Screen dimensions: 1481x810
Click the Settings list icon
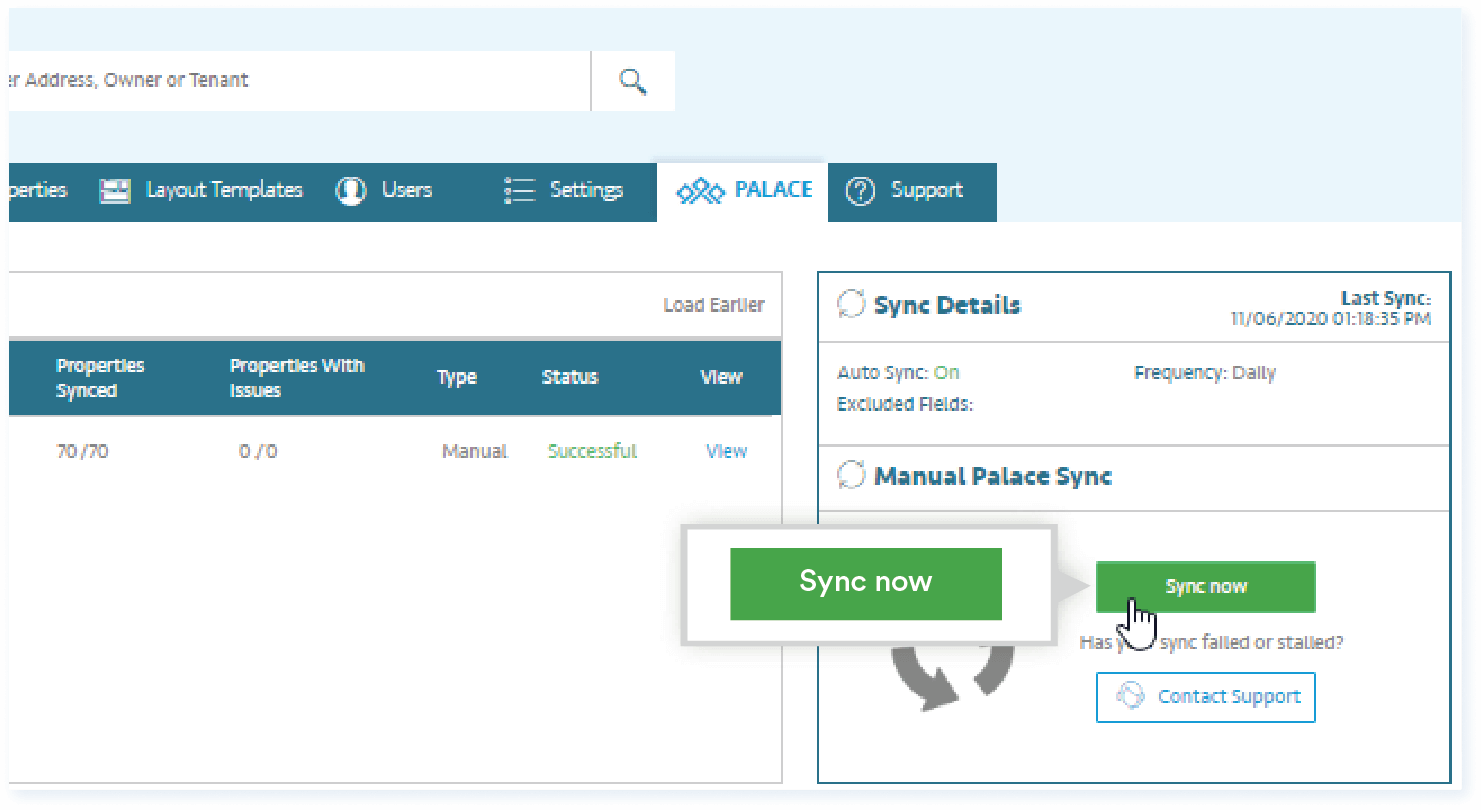click(x=520, y=191)
